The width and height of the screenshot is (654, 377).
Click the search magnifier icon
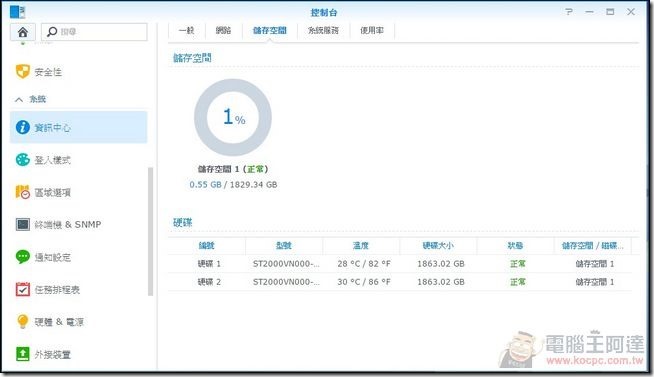pyautogui.click(x=52, y=31)
